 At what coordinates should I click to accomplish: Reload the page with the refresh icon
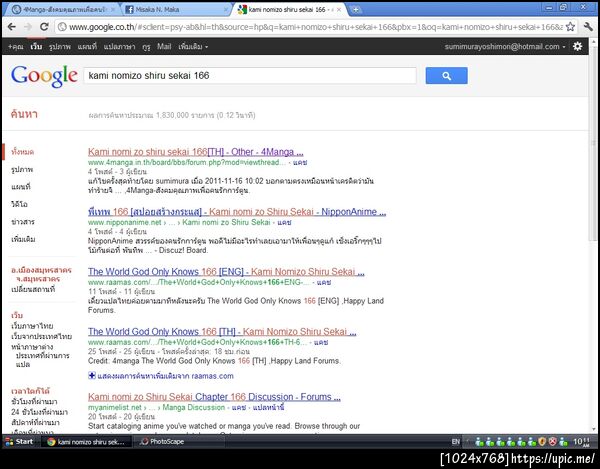[x=44, y=27]
